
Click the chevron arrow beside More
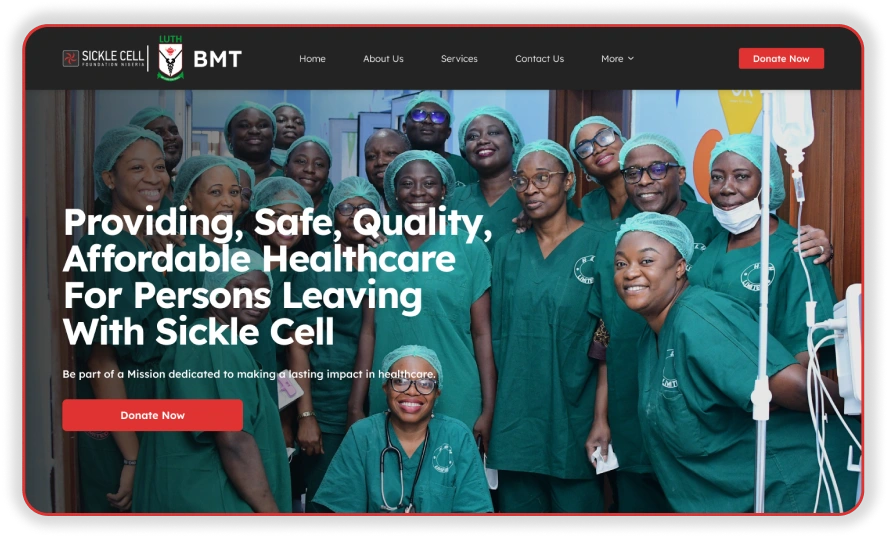point(631,58)
